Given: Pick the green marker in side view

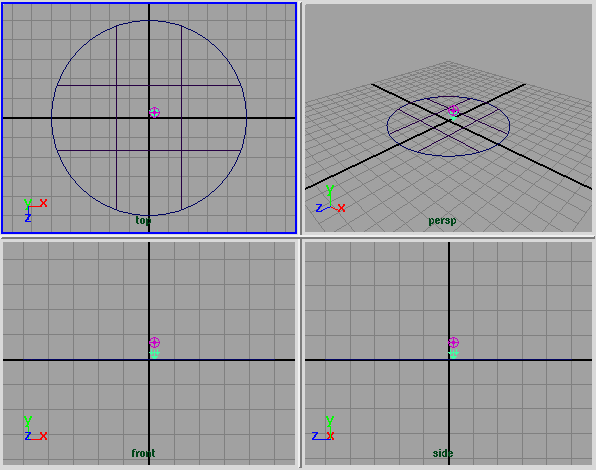Looking at the screenshot, I should point(453,354).
